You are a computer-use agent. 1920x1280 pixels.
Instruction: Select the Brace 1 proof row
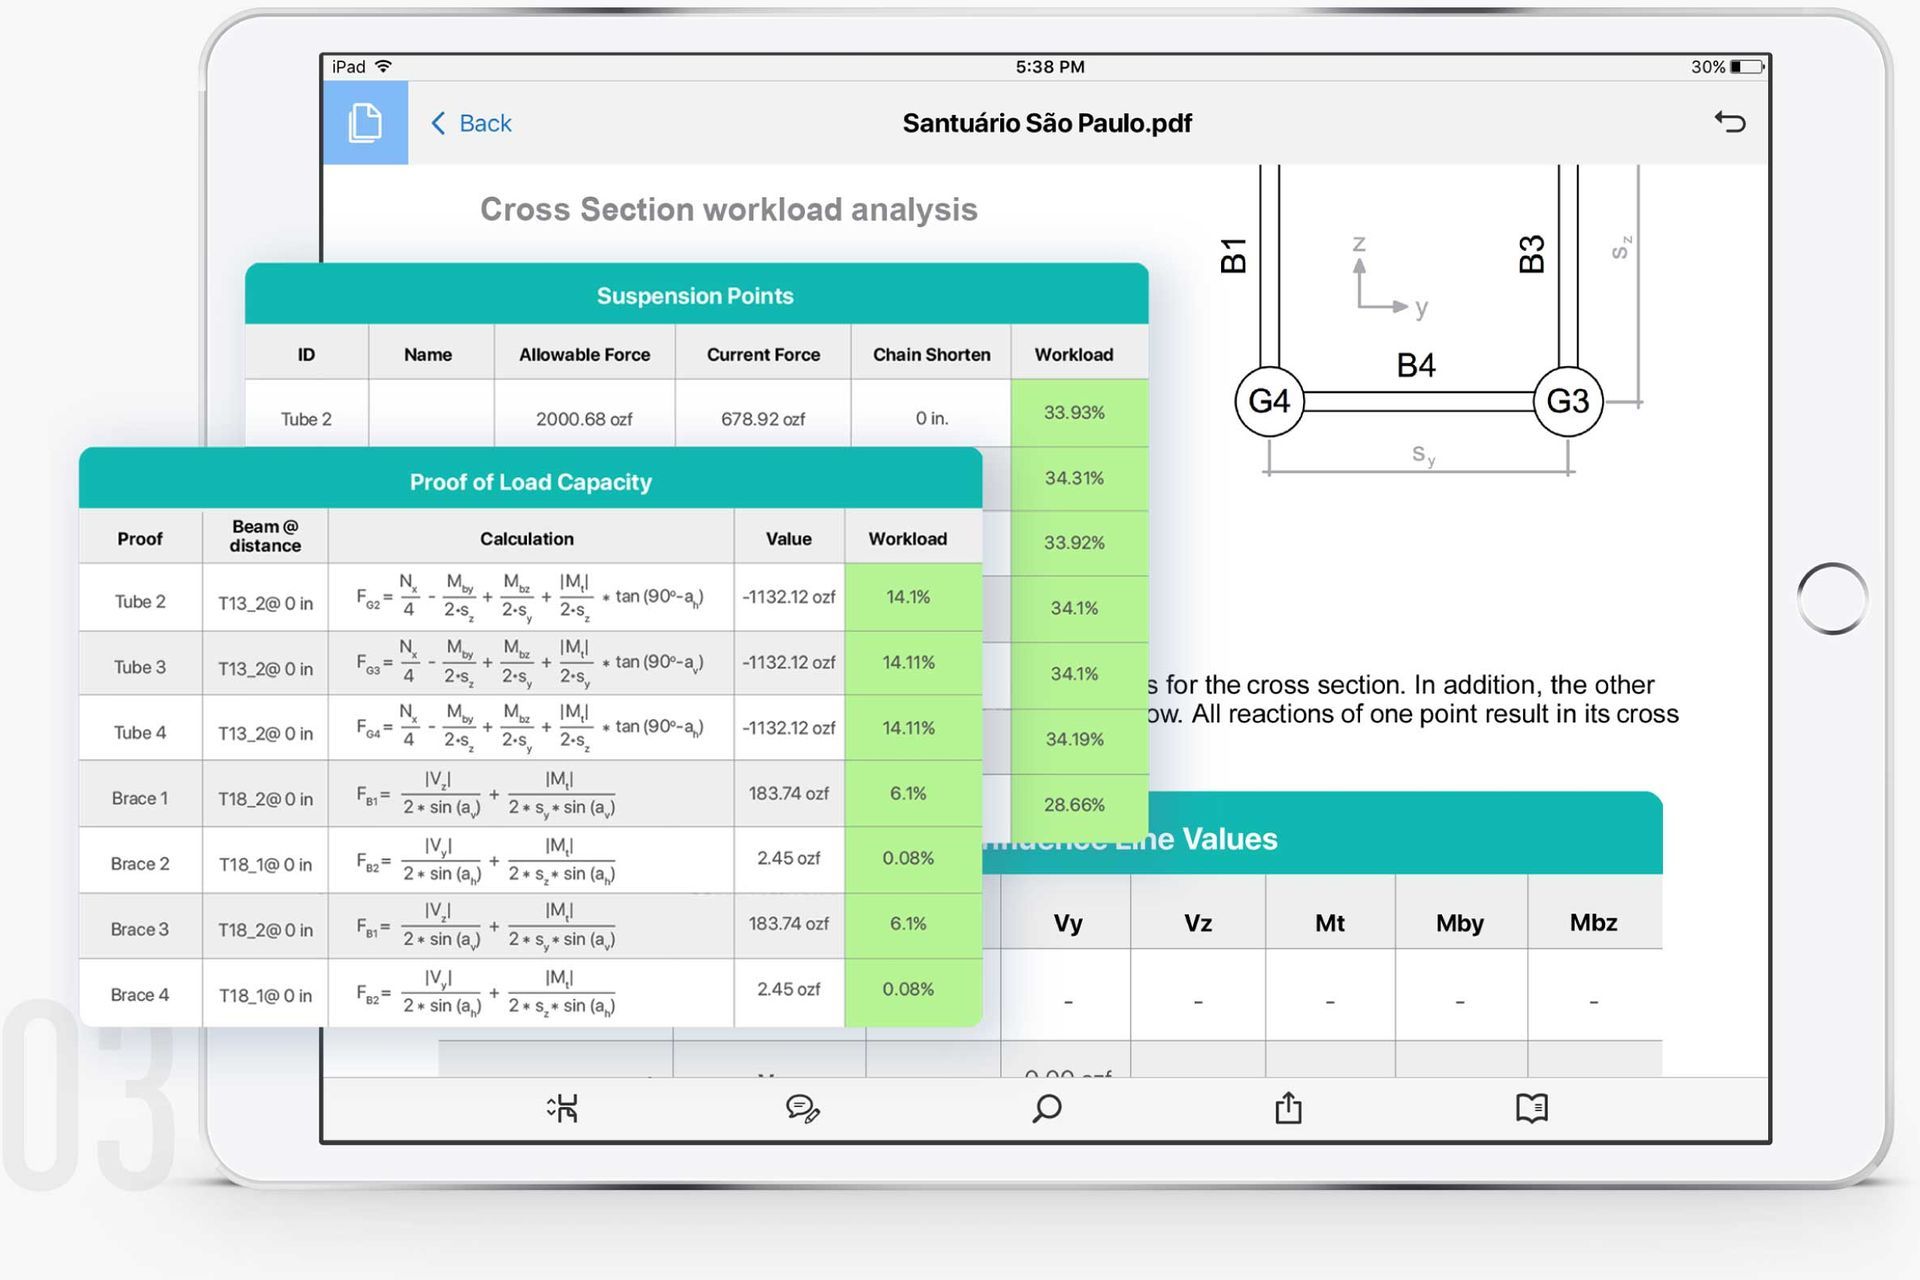(140, 798)
